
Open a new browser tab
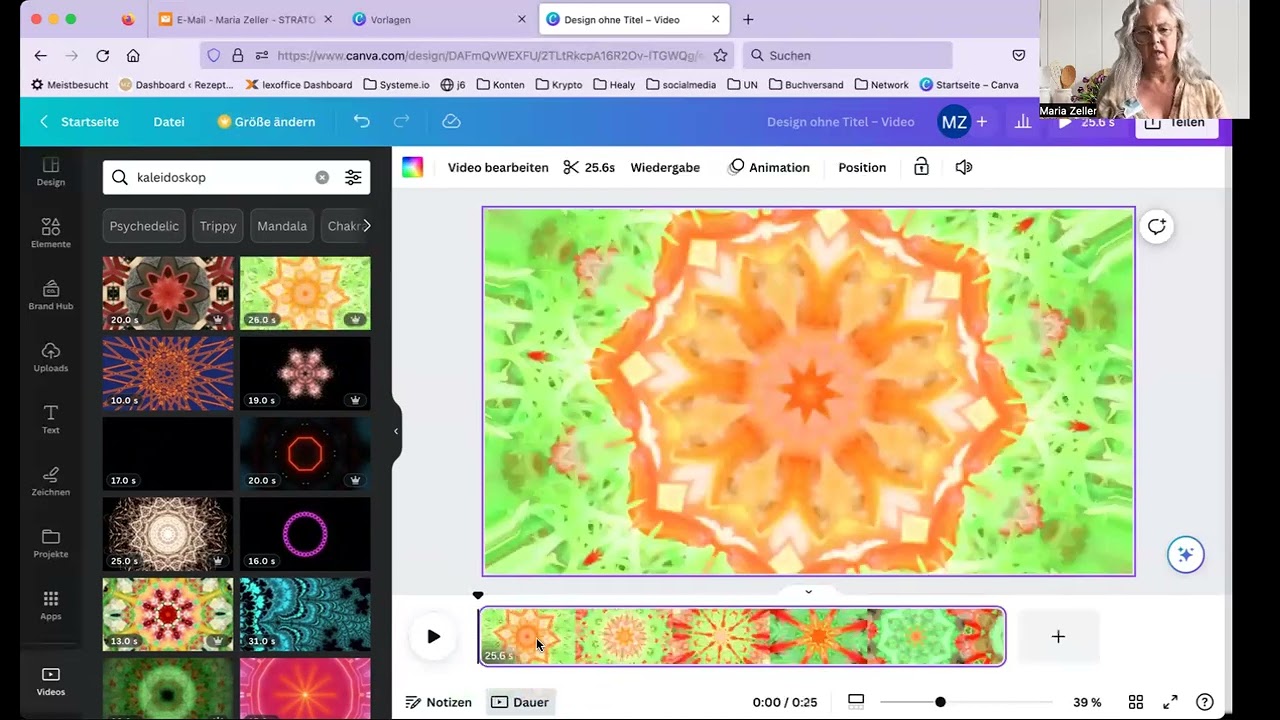(748, 19)
